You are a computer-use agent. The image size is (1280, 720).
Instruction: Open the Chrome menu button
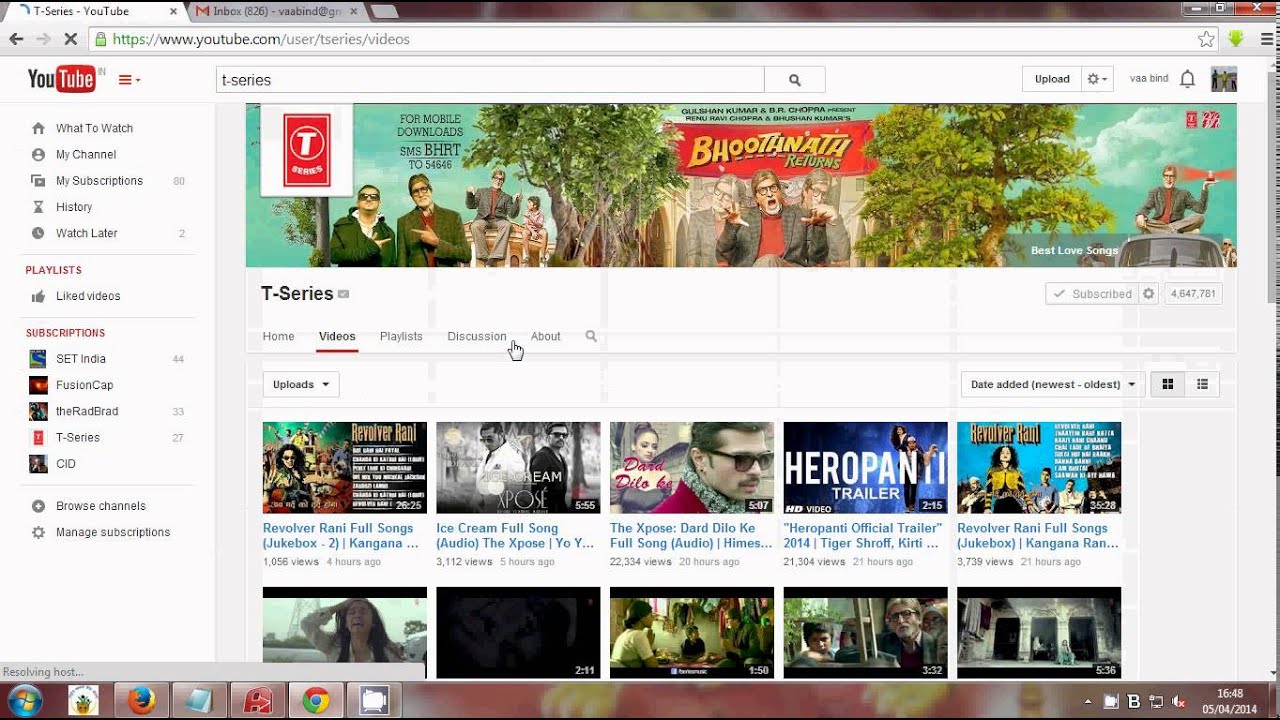click(x=1265, y=39)
